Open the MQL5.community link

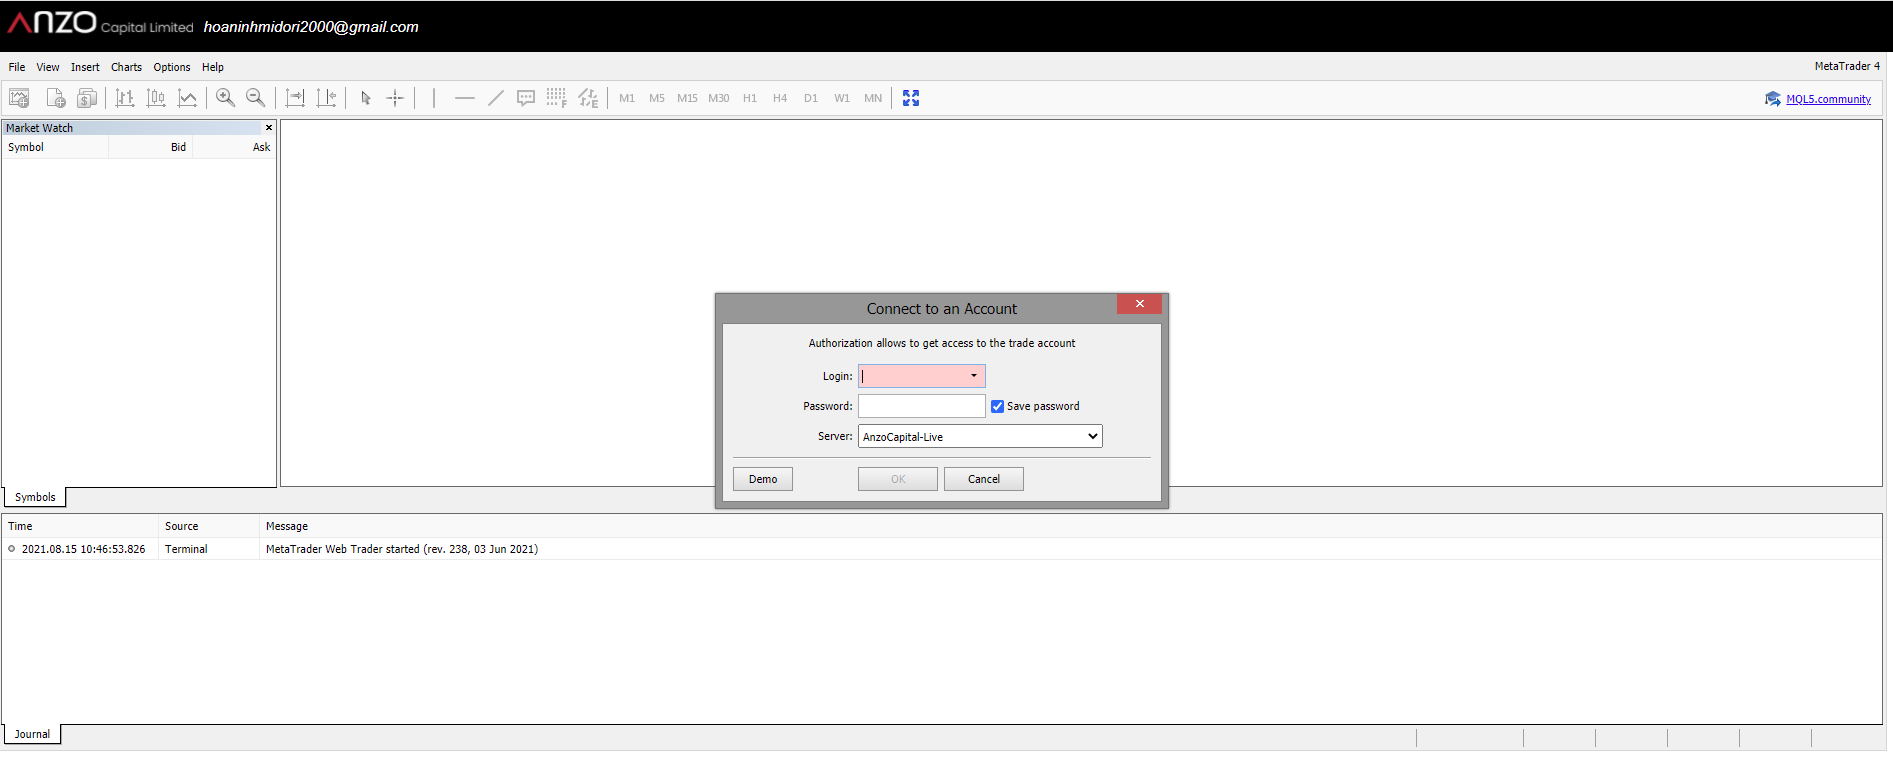[1828, 99]
